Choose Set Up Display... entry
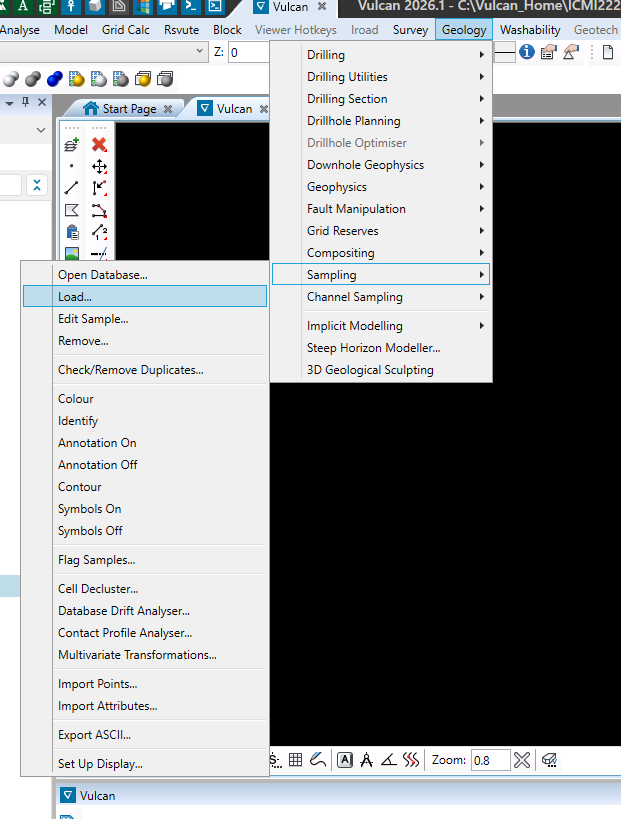This screenshot has height=819, width=621. point(145,764)
